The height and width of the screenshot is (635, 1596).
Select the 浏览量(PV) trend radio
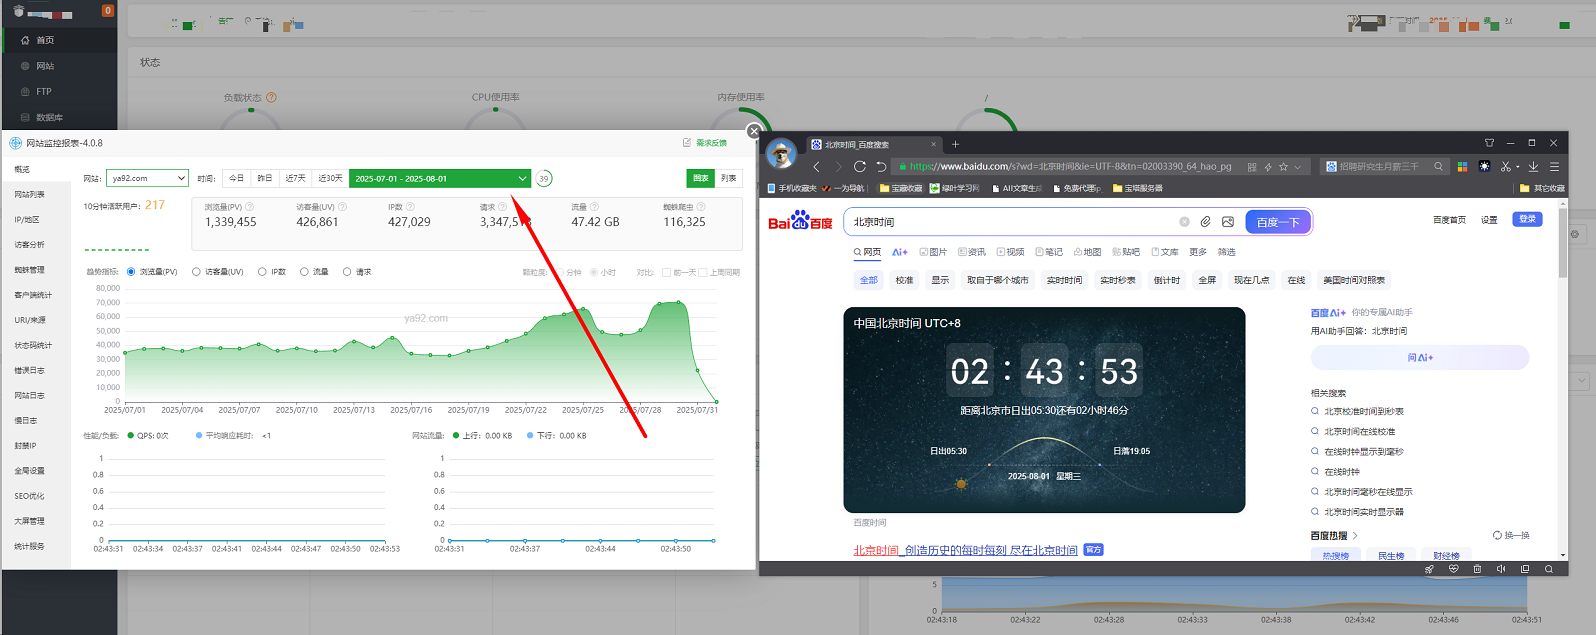tap(131, 272)
